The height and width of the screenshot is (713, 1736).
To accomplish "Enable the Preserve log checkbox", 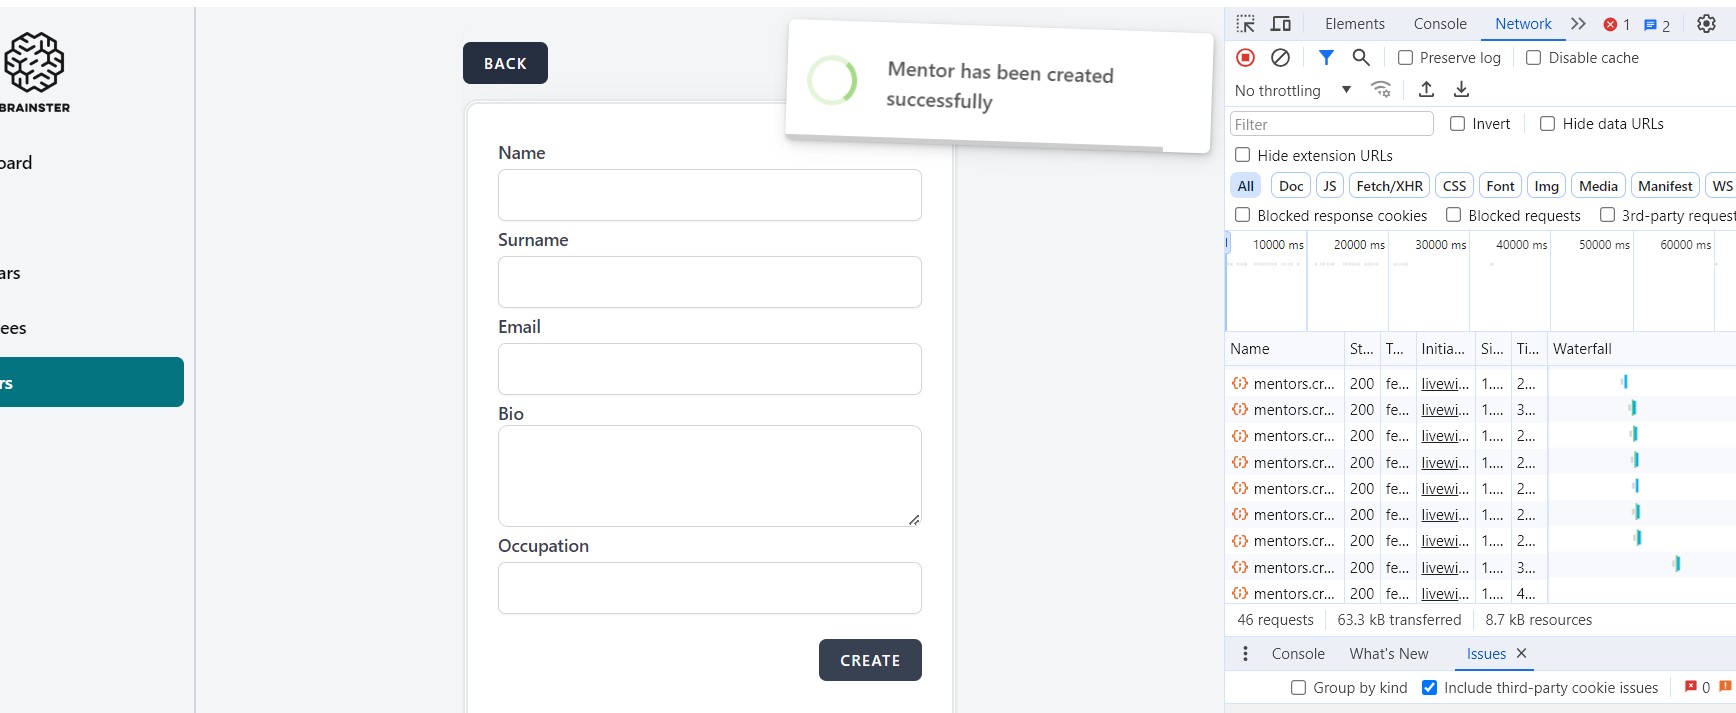I will pyautogui.click(x=1406, y=58).
